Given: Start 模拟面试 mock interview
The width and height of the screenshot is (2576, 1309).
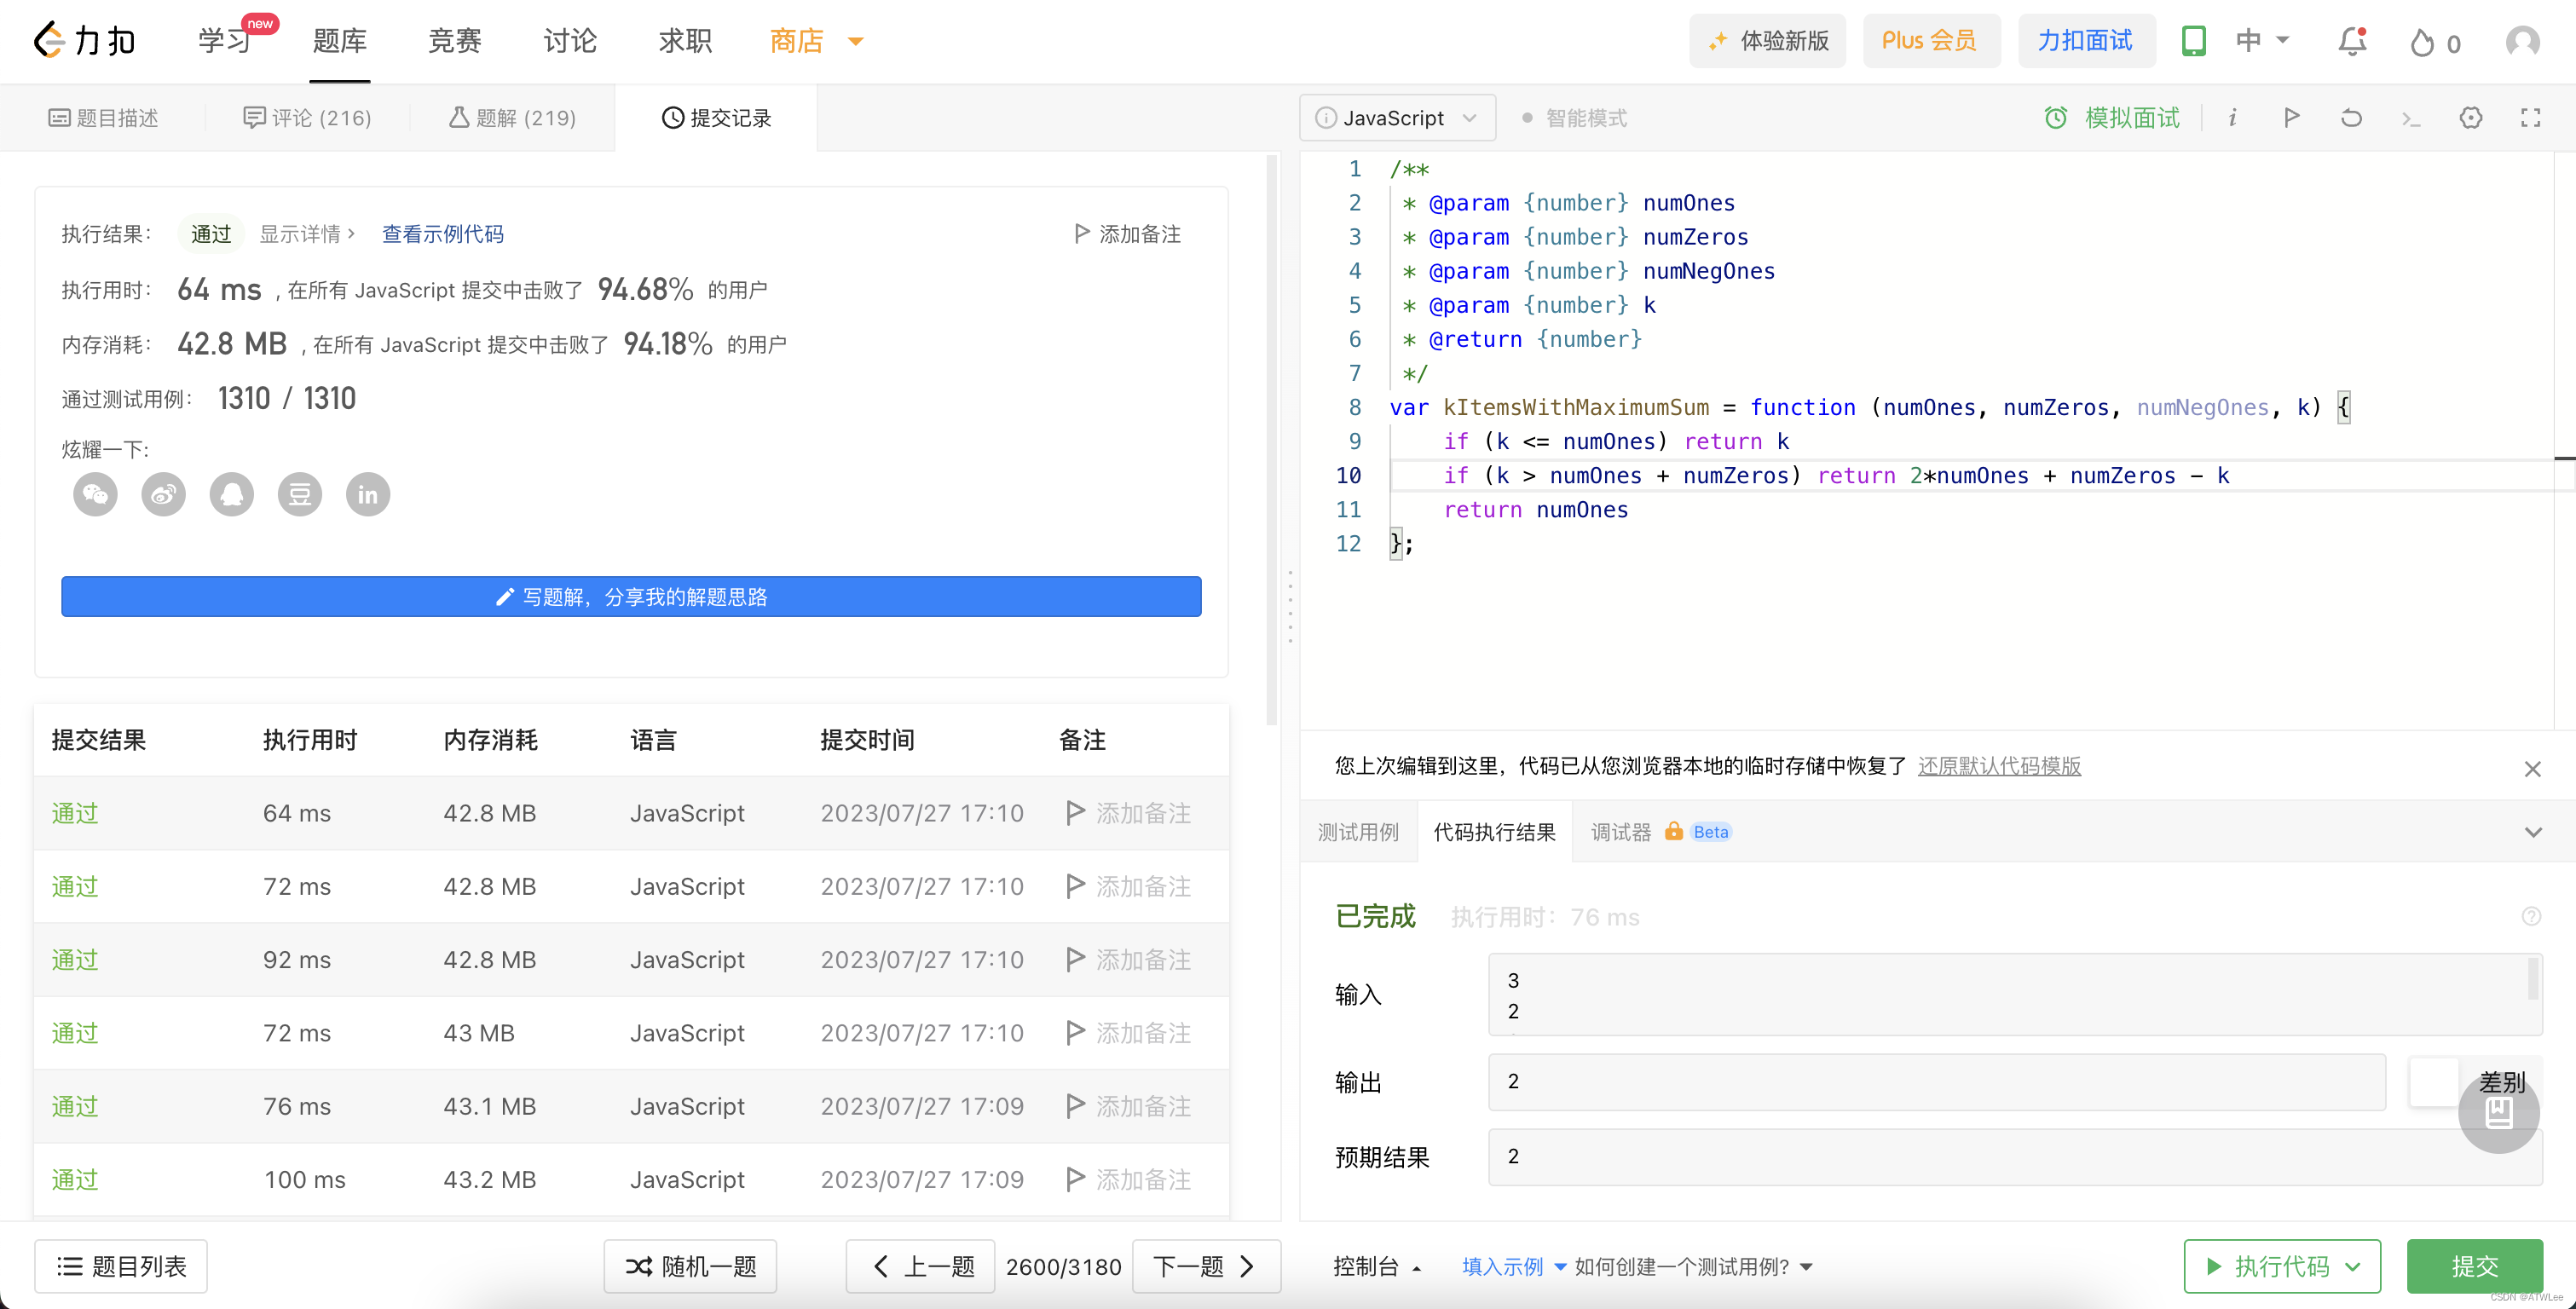Looking at the screenshot, I should 2112,118.
